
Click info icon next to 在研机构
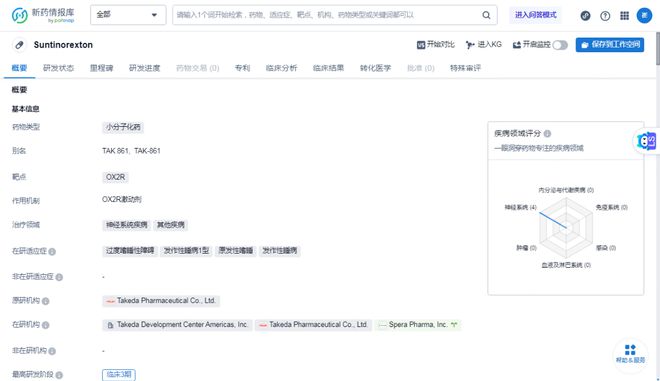pyautogui.click(x=45, y=325)
